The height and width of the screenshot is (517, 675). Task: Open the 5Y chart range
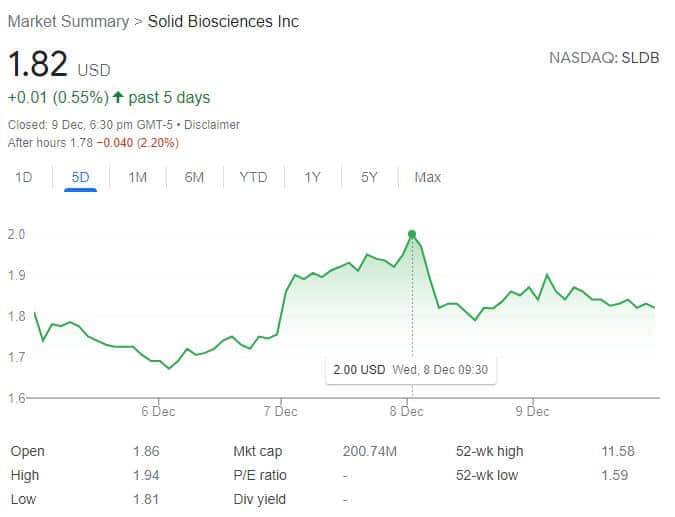tap(369, 177)
